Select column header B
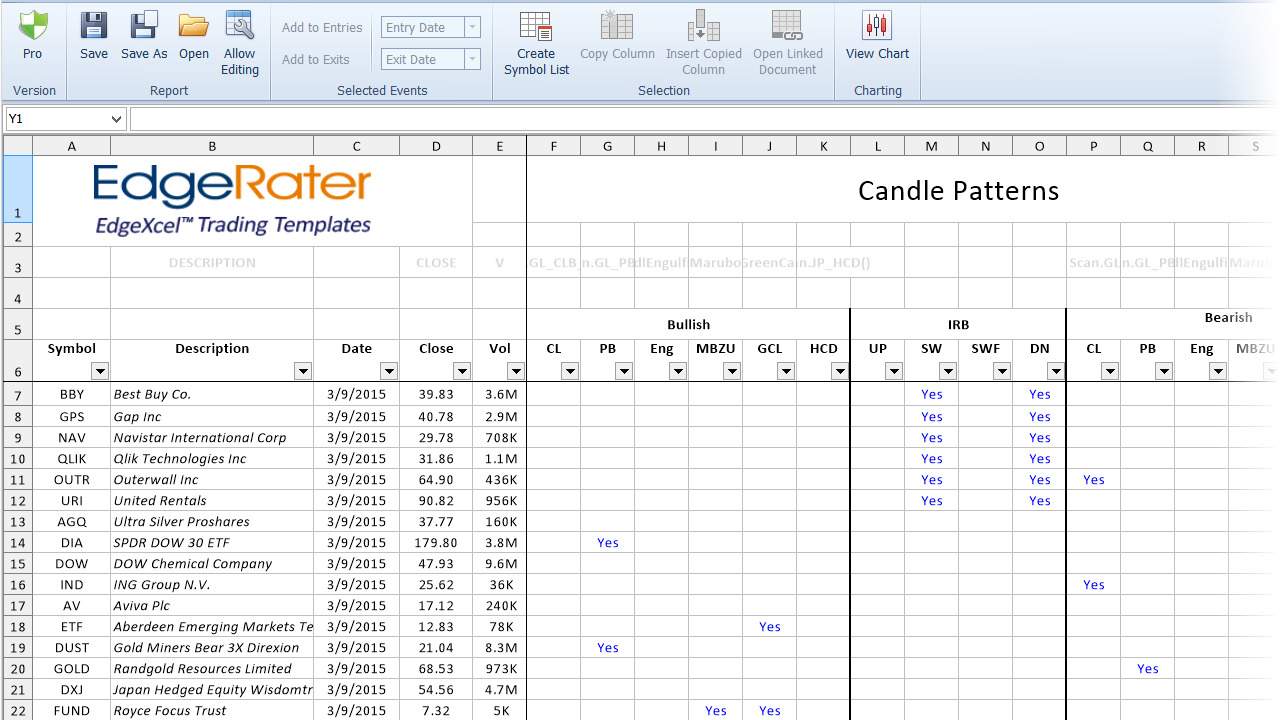Image resolution: width=1280 pixels, height=720 pixels. pos(212,146)
